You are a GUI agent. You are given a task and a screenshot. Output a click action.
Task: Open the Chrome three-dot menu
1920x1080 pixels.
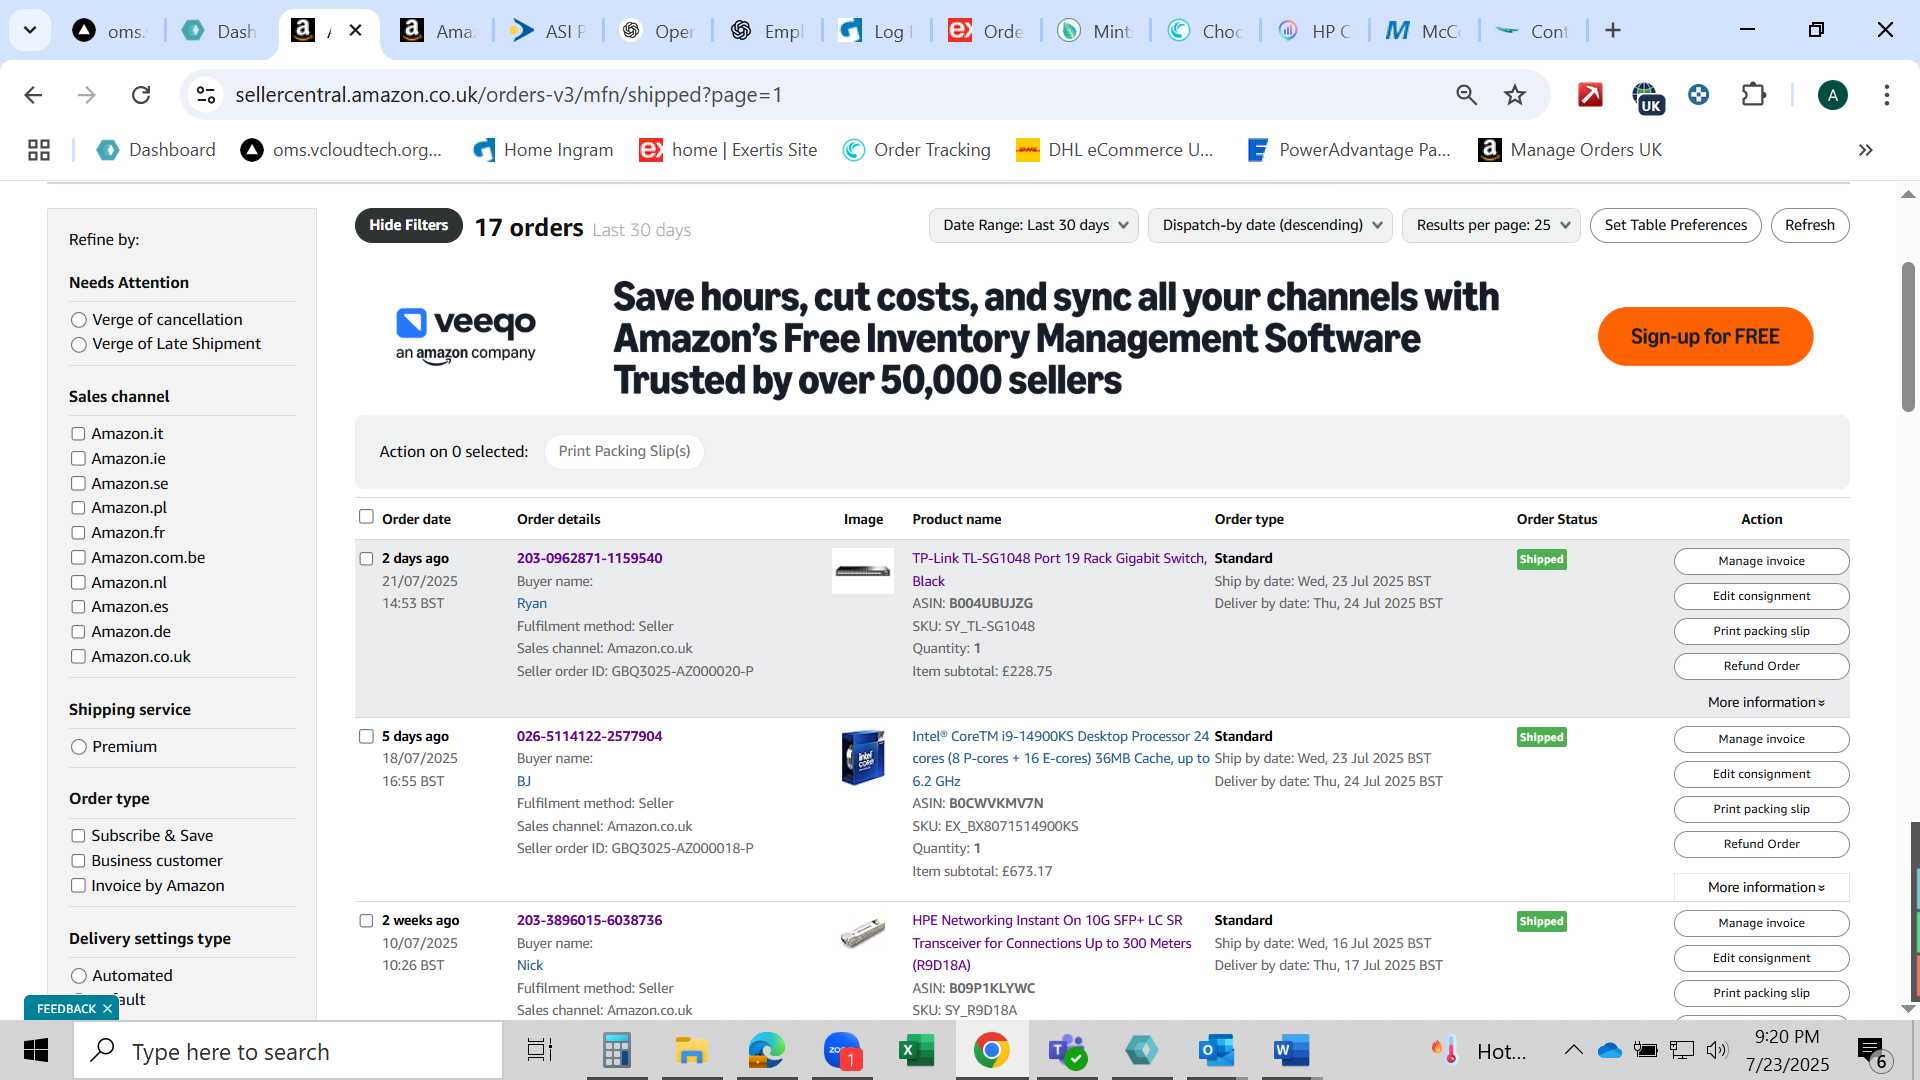1886,95
